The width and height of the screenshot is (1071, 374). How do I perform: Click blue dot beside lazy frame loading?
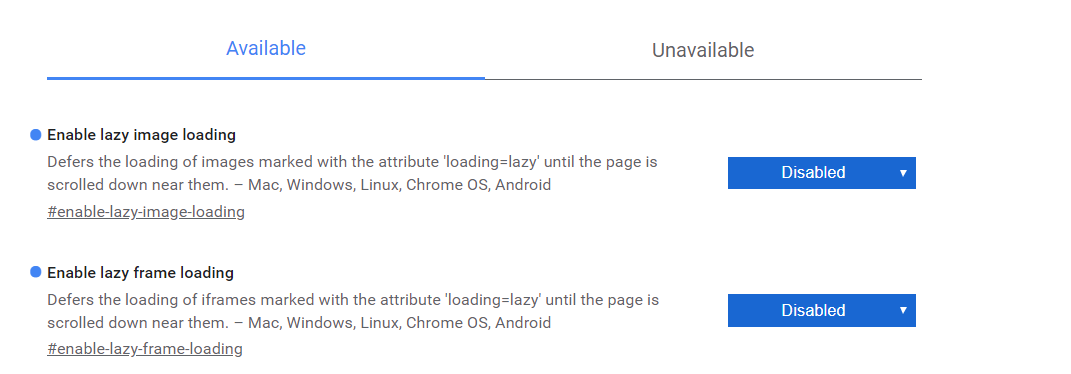click(36, 272)
